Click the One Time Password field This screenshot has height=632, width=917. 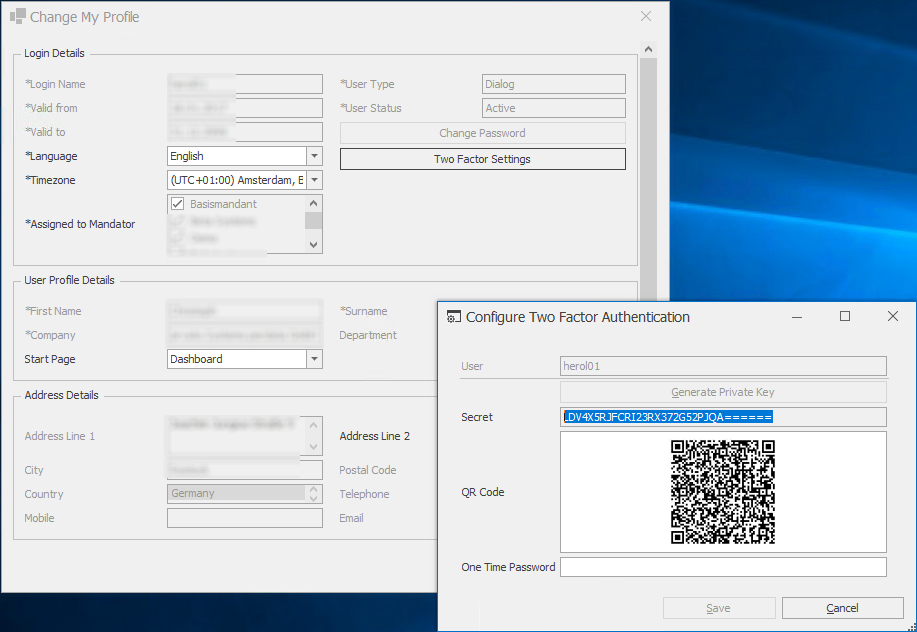tap(723, 567)
